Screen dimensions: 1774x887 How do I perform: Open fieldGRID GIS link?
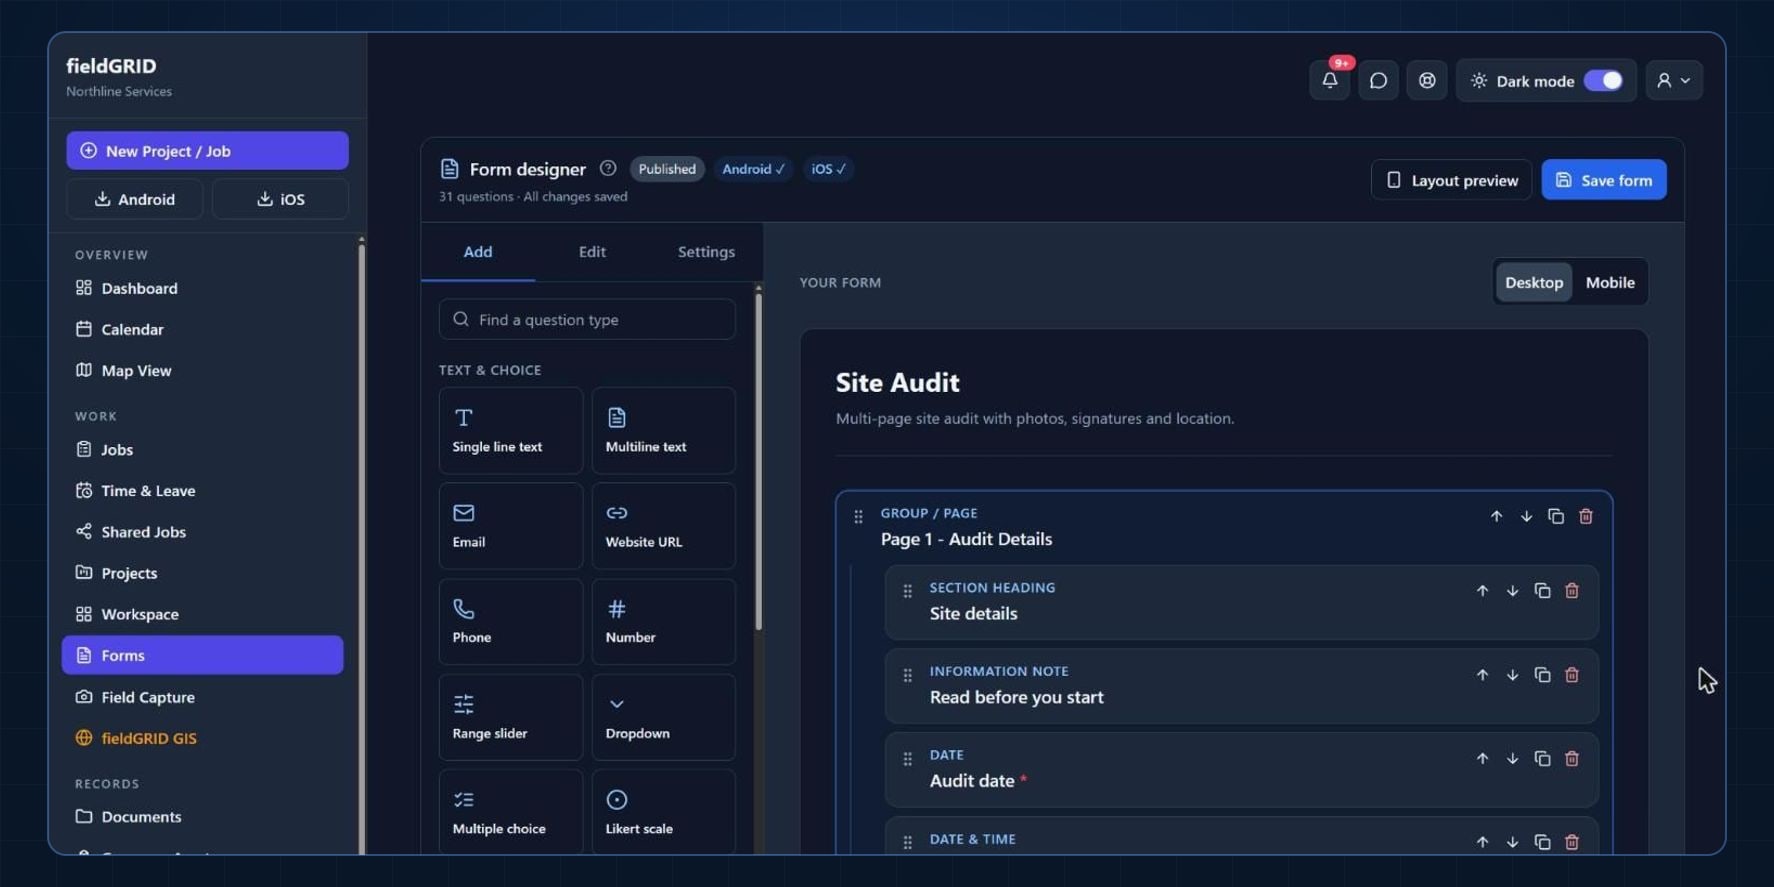point(202,738)
